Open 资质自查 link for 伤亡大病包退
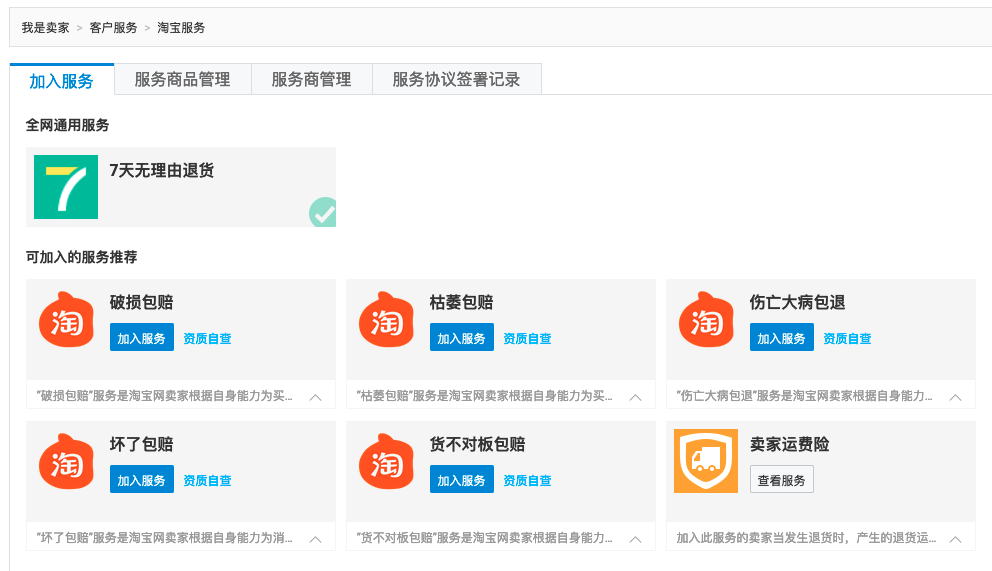The image size is (992, 571). coord(848,339)
